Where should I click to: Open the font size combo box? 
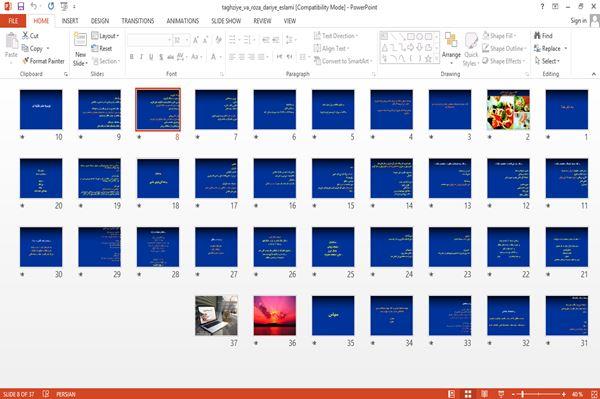181,40
